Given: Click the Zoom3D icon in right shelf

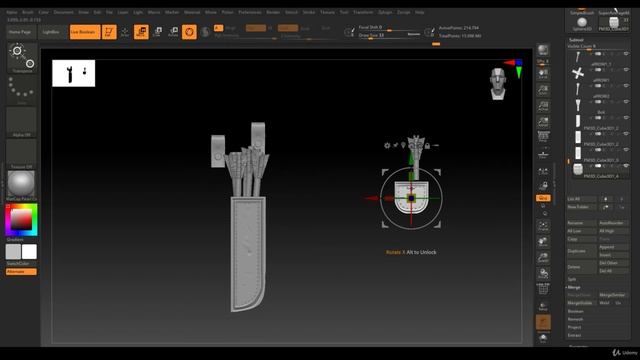Looking at the screenshot, I should click(x=543, y=258).
